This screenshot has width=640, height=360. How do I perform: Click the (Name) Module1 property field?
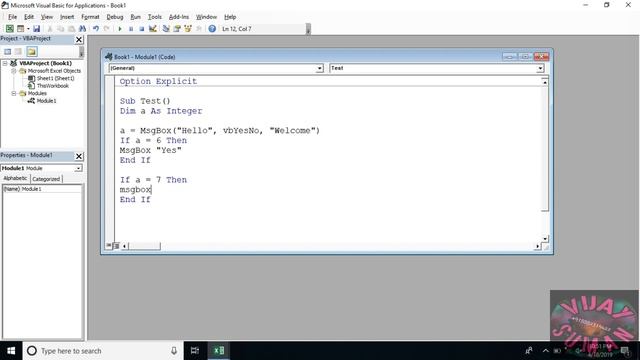(x=42, y=189)
